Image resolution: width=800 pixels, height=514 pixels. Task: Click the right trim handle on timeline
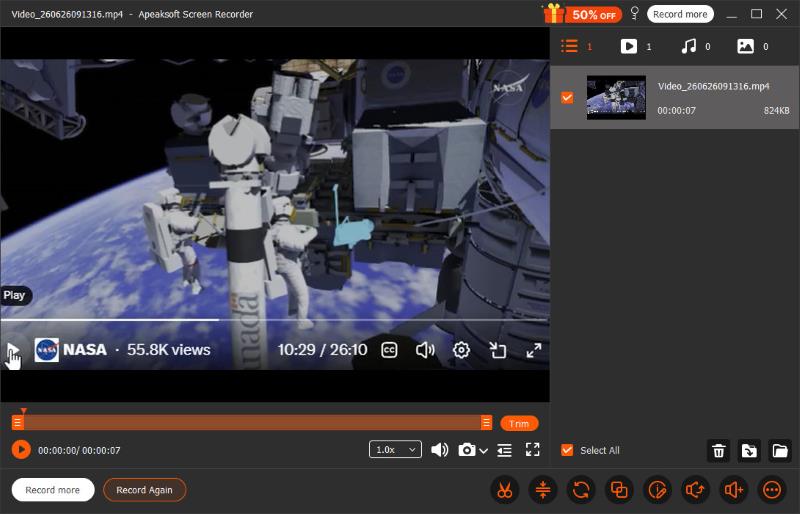486,423
